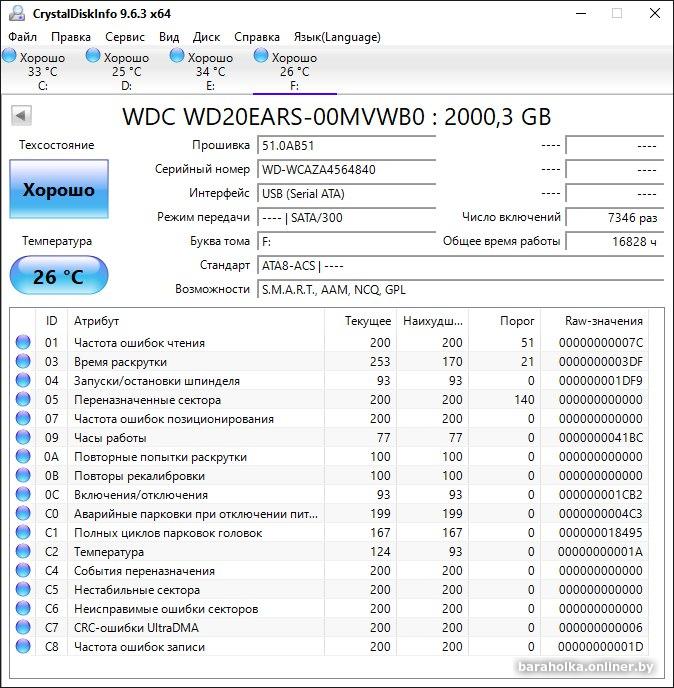
Task: Click the 26 °C temperature button
Action: coord(59,276)
